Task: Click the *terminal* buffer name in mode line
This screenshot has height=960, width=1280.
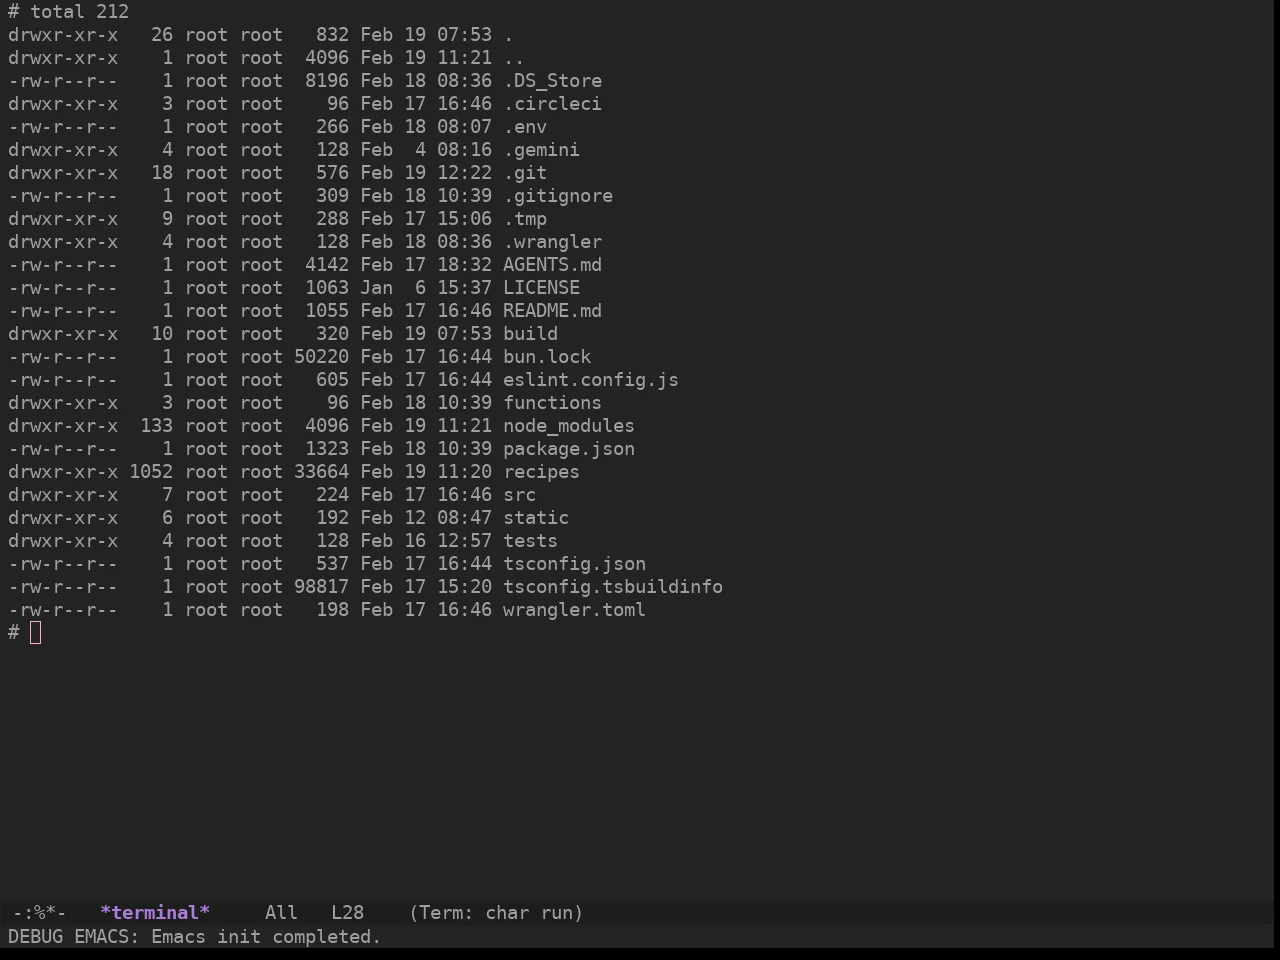Action: 155,913
